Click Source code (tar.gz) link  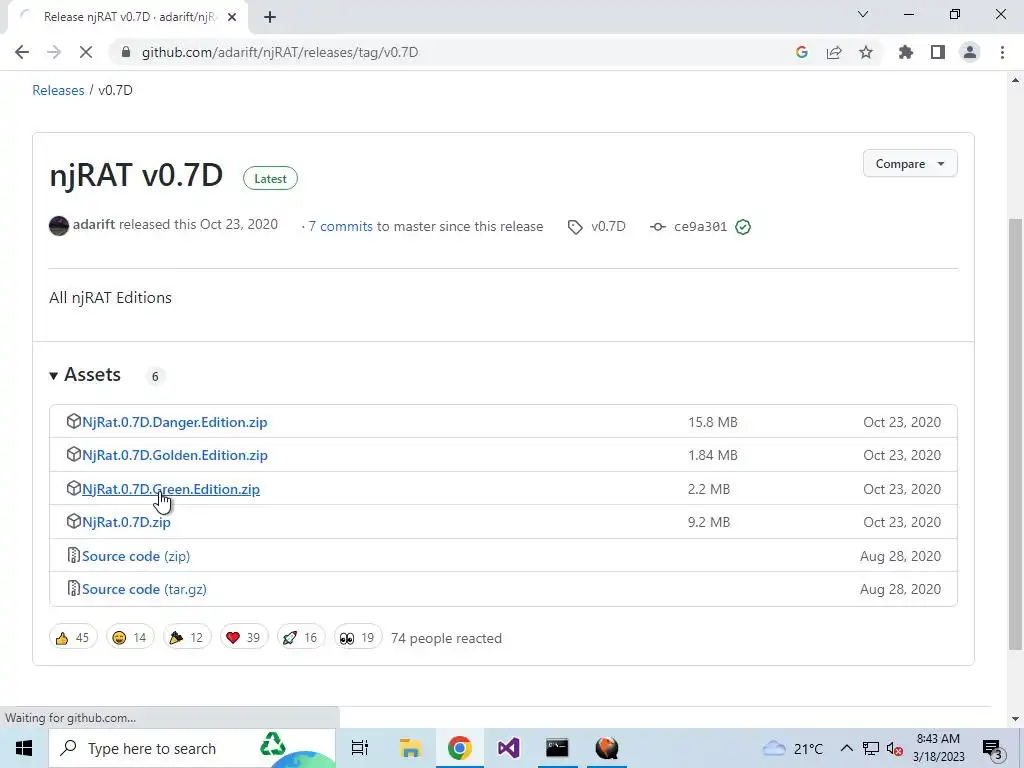[144, 589]
